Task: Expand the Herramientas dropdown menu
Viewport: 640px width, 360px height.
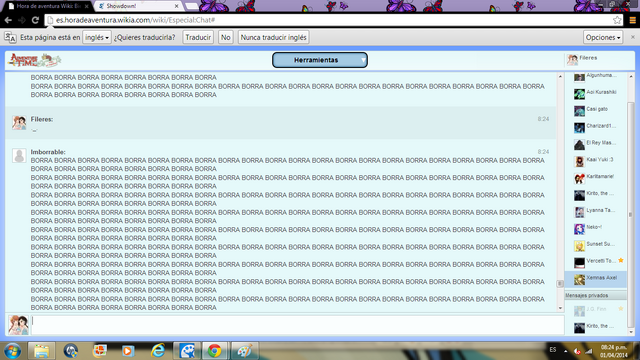Action: pyautogui.click(x=320, y=60)
